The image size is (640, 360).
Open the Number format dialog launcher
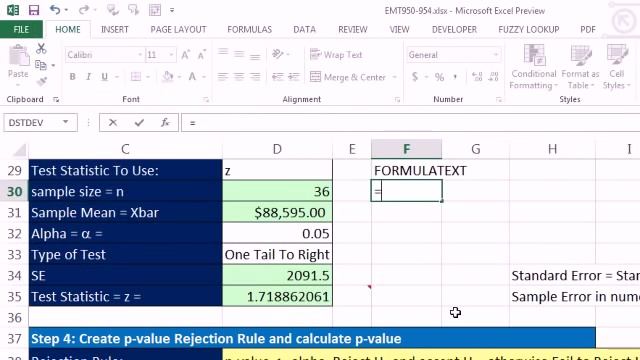click(498, 100)
